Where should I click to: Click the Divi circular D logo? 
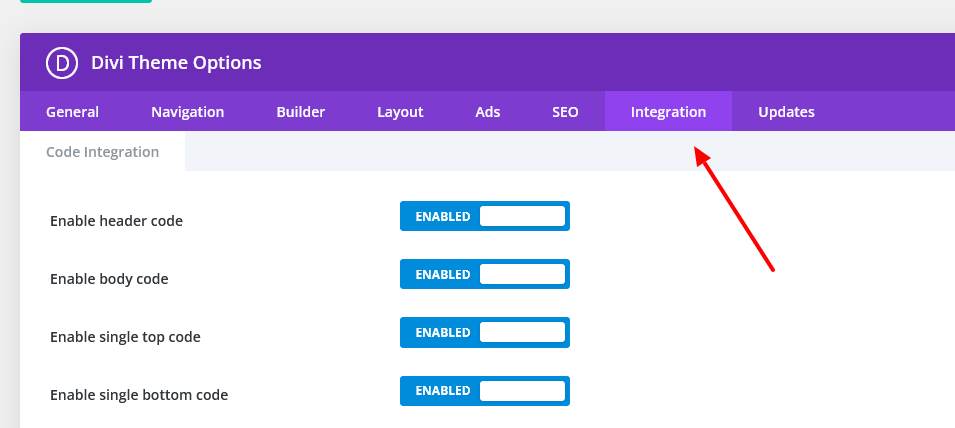pos(62,63)
